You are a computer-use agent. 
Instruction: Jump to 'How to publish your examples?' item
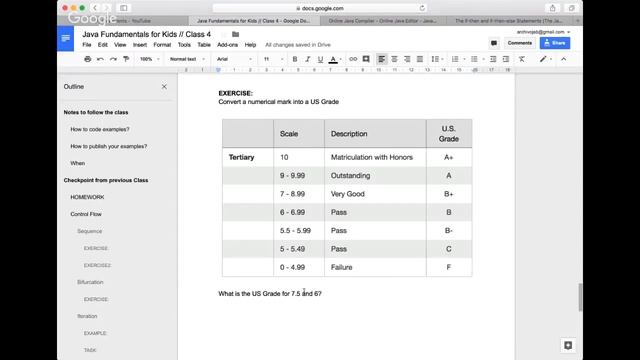109,146
